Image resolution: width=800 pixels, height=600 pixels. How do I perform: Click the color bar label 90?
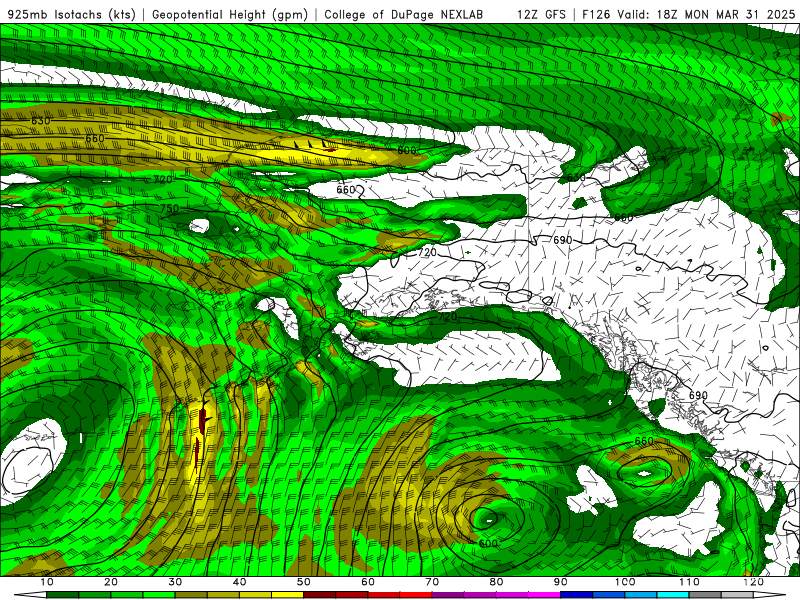[x=561, y=582]
